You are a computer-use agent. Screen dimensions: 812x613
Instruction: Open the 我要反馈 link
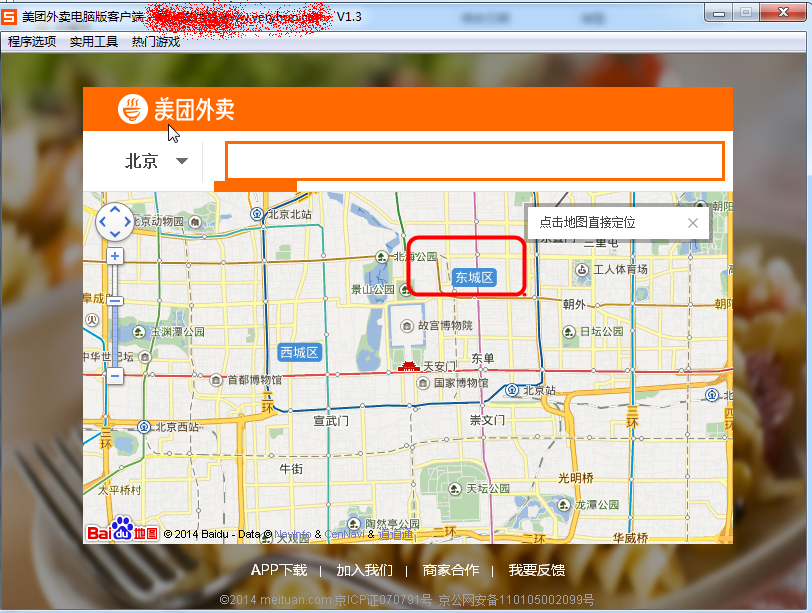(x=536, y=570)
